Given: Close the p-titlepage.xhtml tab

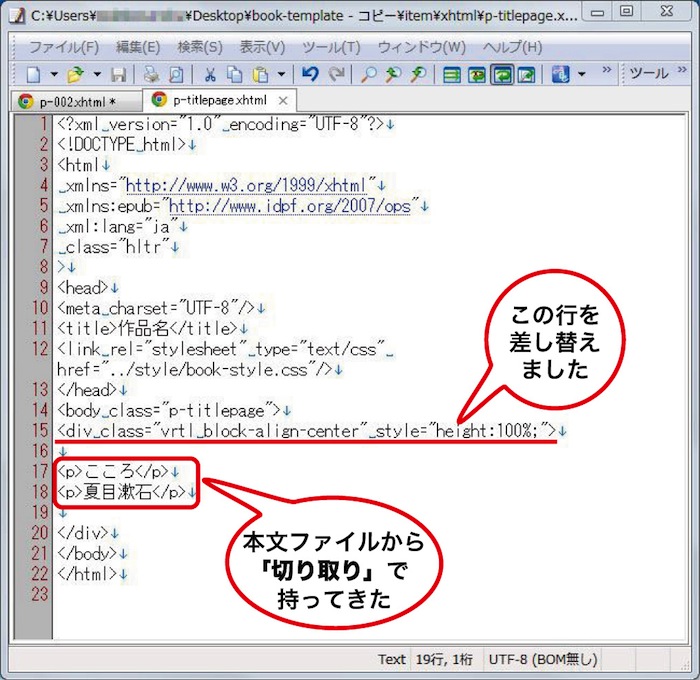Looking at the screenshot, I should [283, 101].
